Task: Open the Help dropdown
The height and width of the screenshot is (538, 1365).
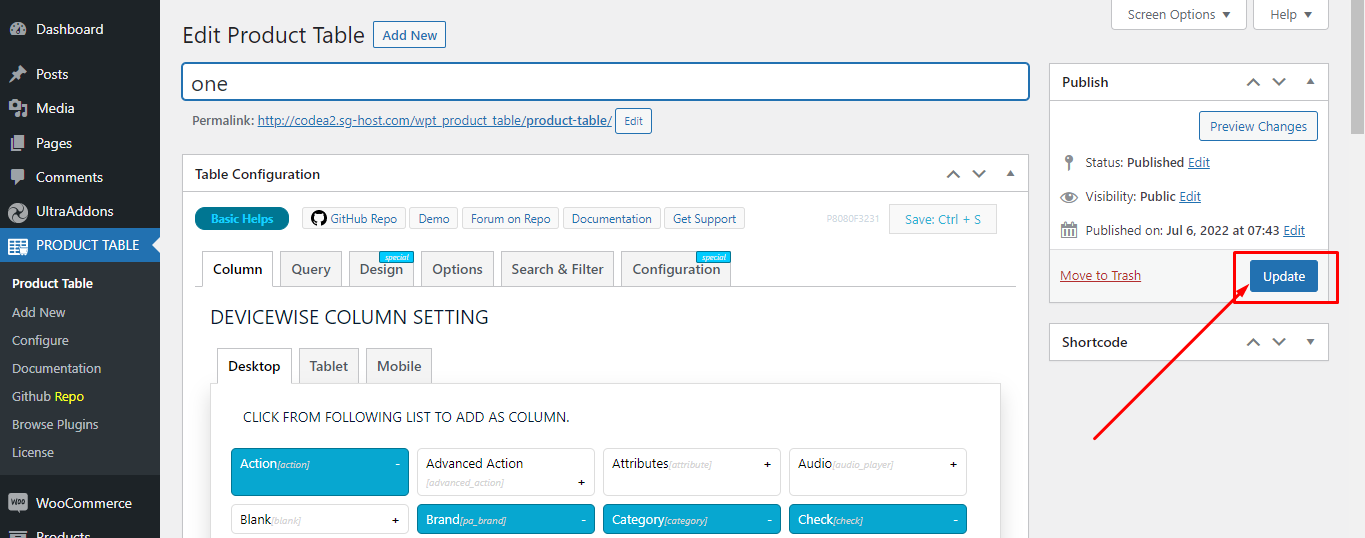Action: [1292, 14]
